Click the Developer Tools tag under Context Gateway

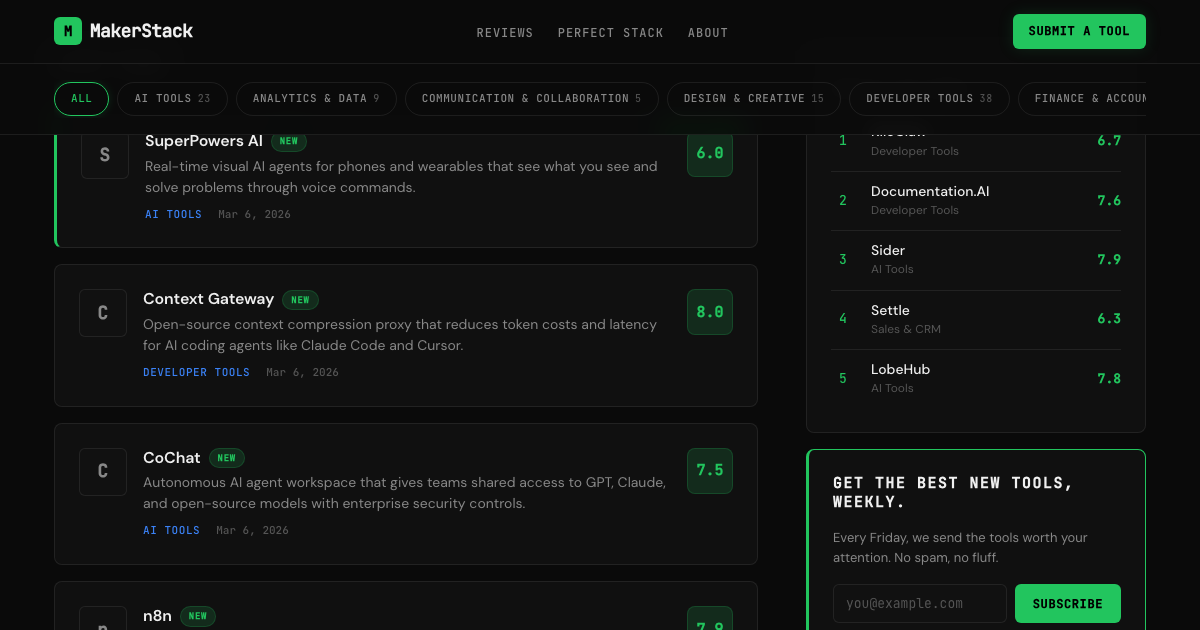coord(196,372)
